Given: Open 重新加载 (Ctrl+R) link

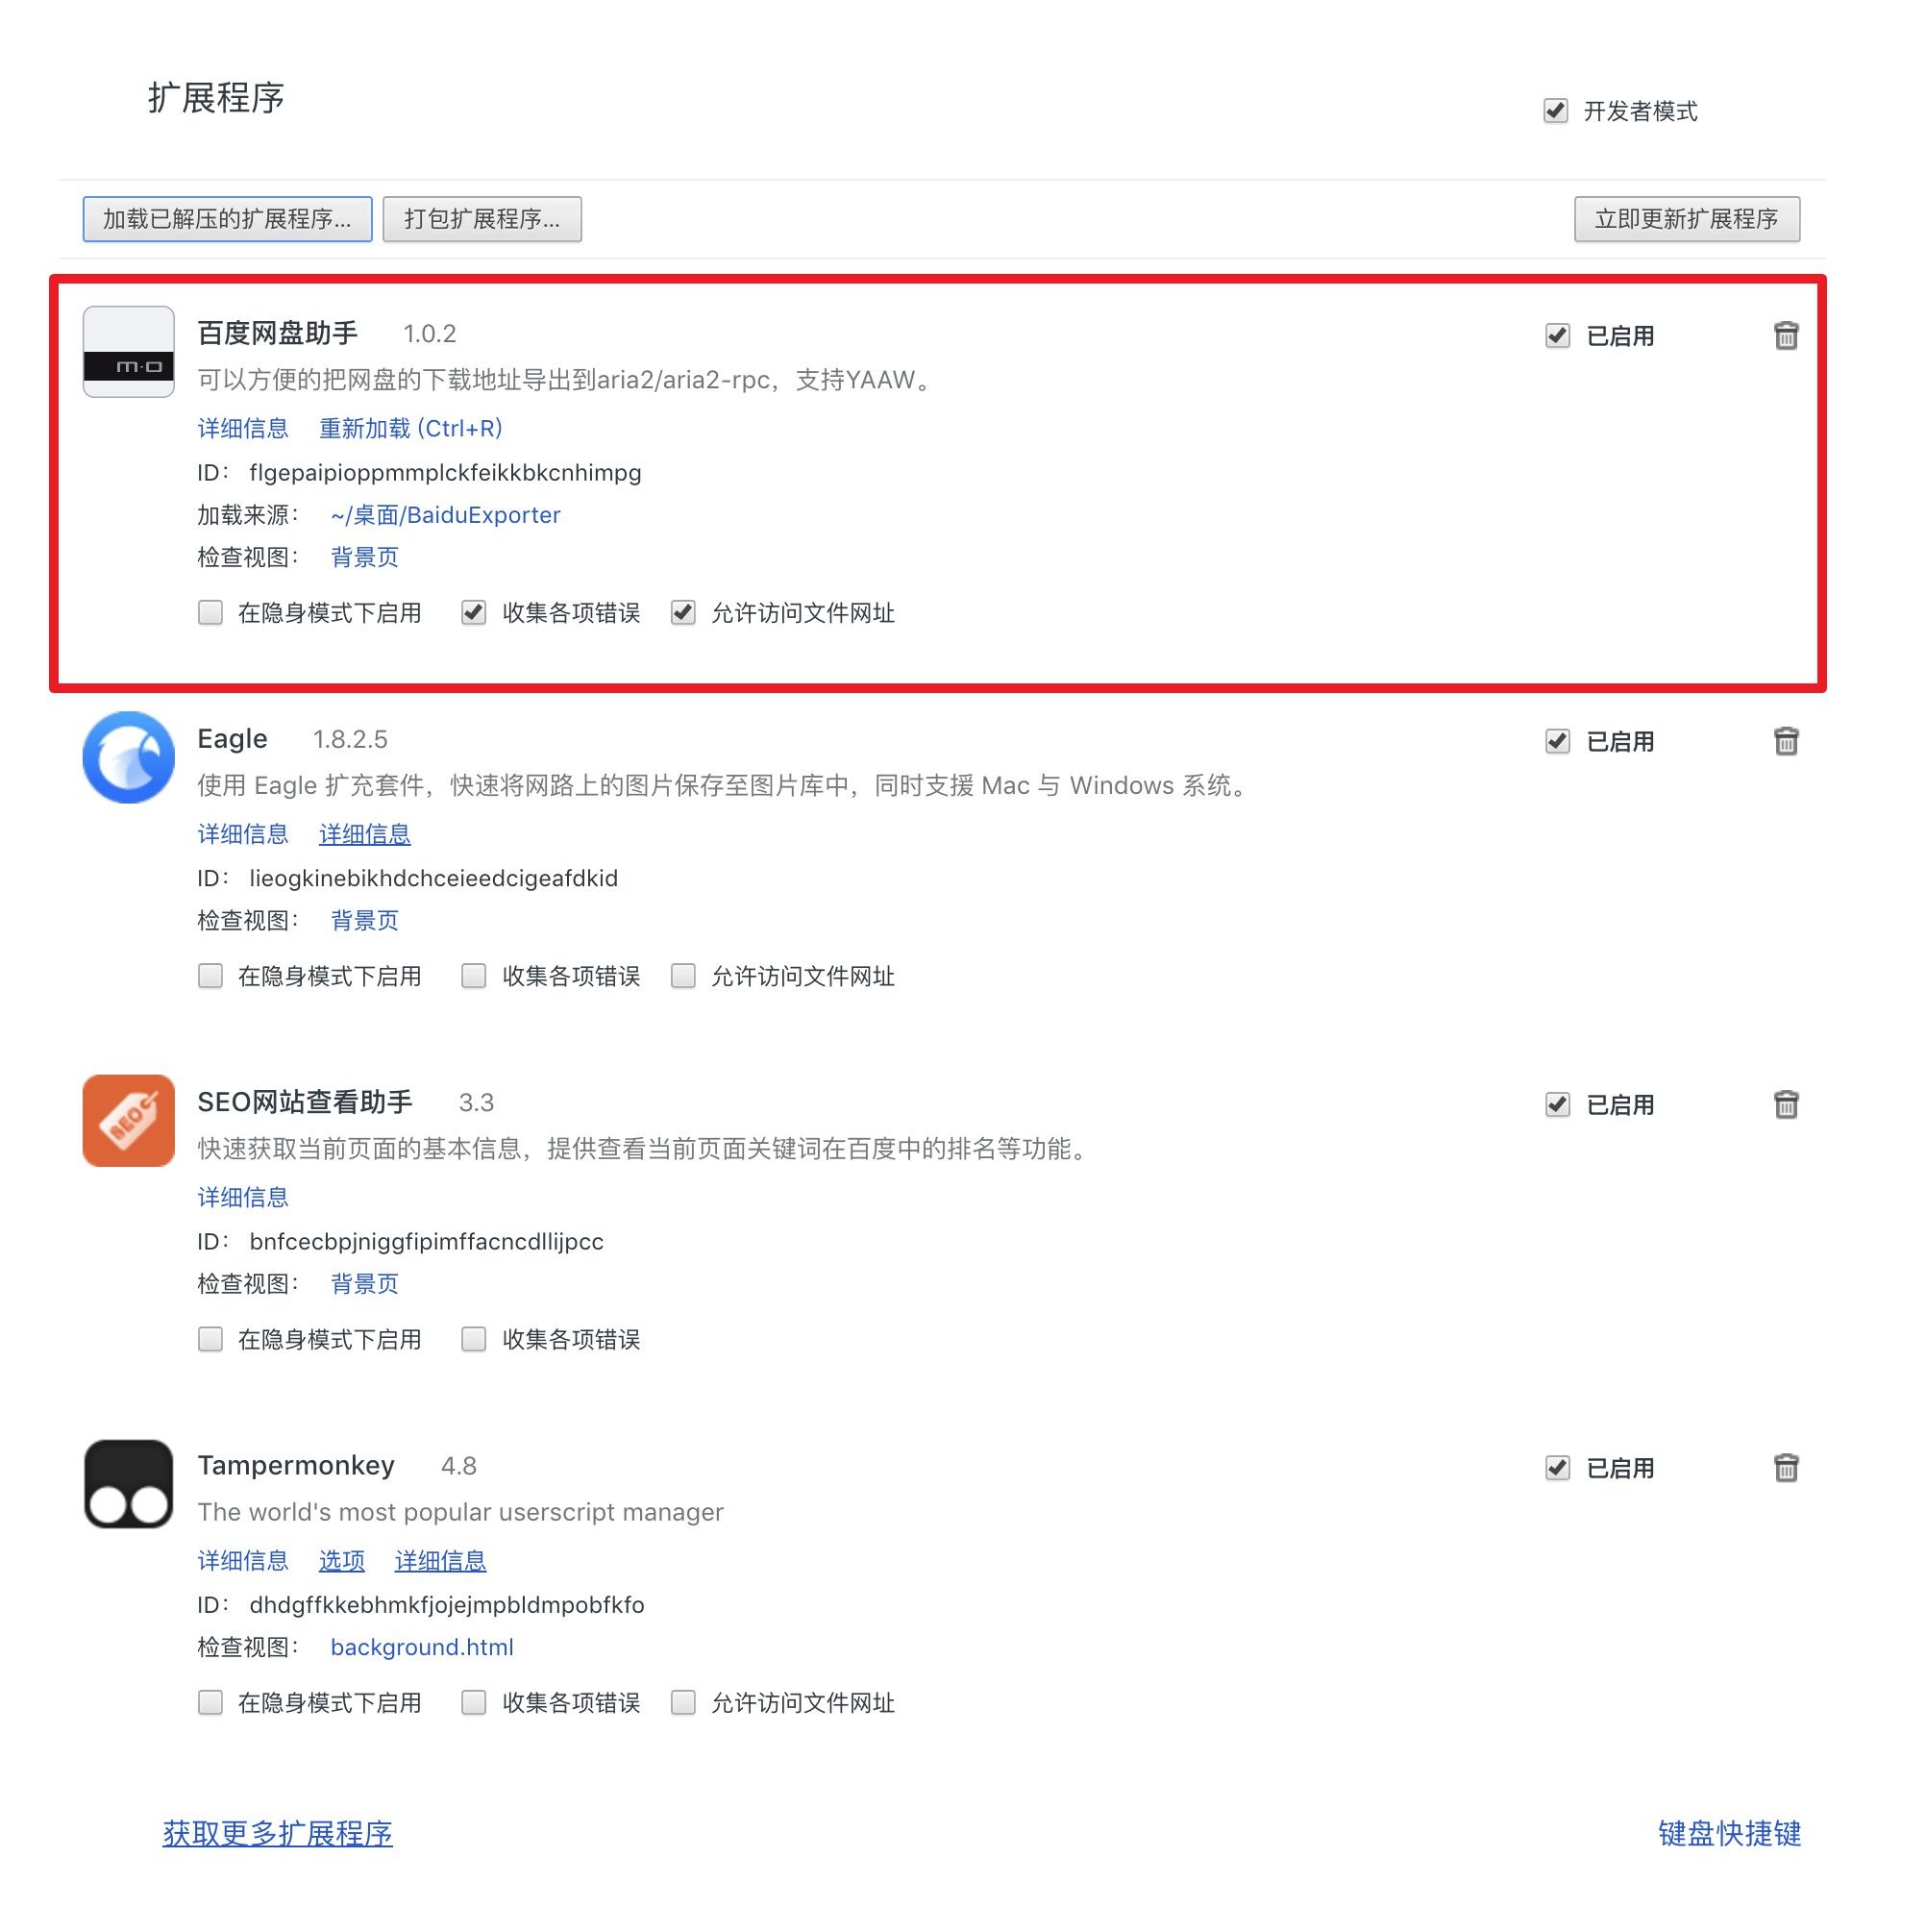Looking at the screenshot, I should coord(410,428).
